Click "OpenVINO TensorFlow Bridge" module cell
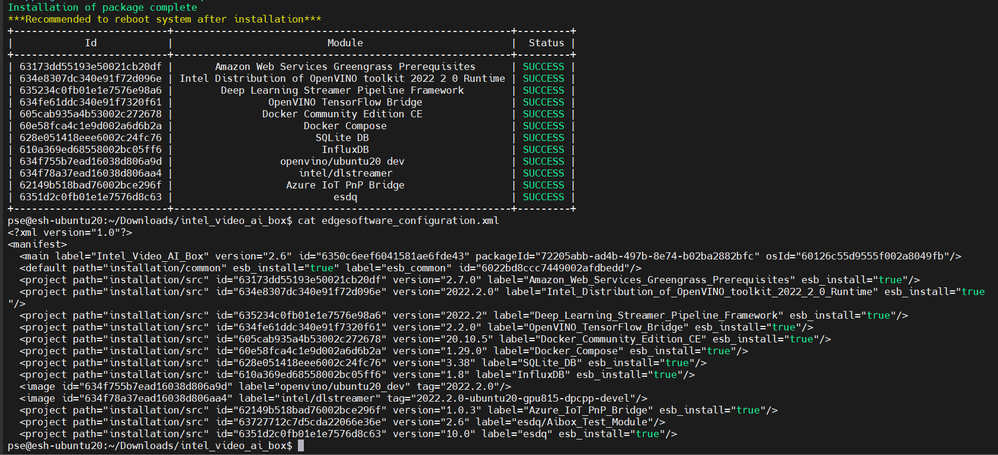The image size is (998, 455). pyautogui.click(x=345, y=102)
